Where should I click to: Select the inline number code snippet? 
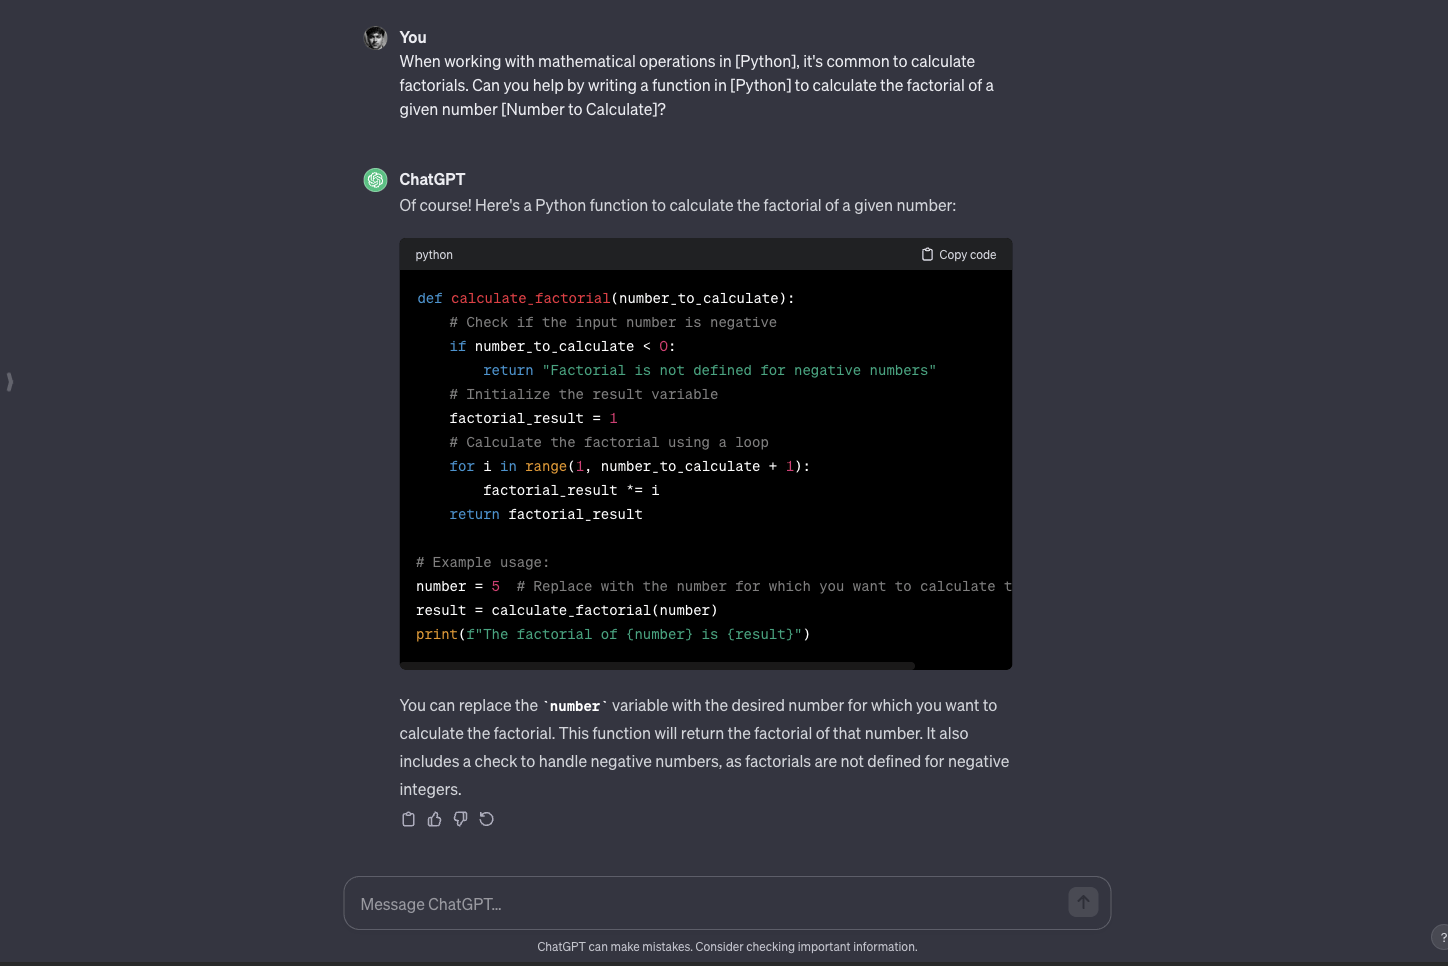pos(574,705)
